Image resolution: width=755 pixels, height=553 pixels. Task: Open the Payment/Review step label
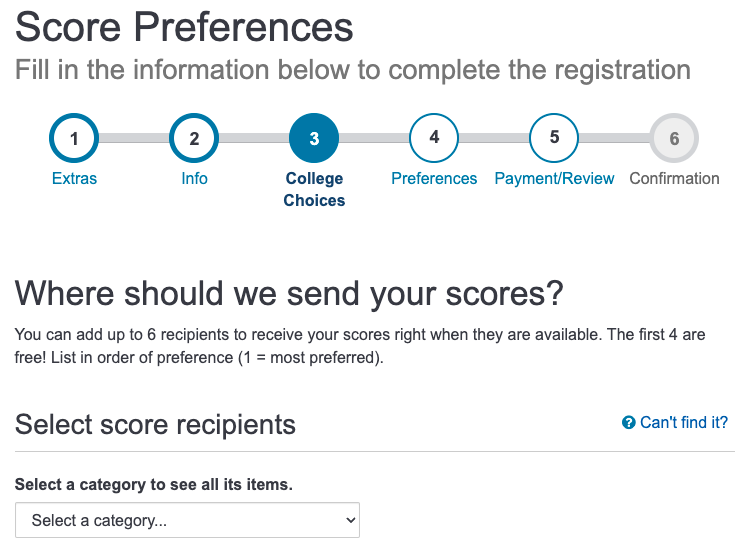(554, 179)
